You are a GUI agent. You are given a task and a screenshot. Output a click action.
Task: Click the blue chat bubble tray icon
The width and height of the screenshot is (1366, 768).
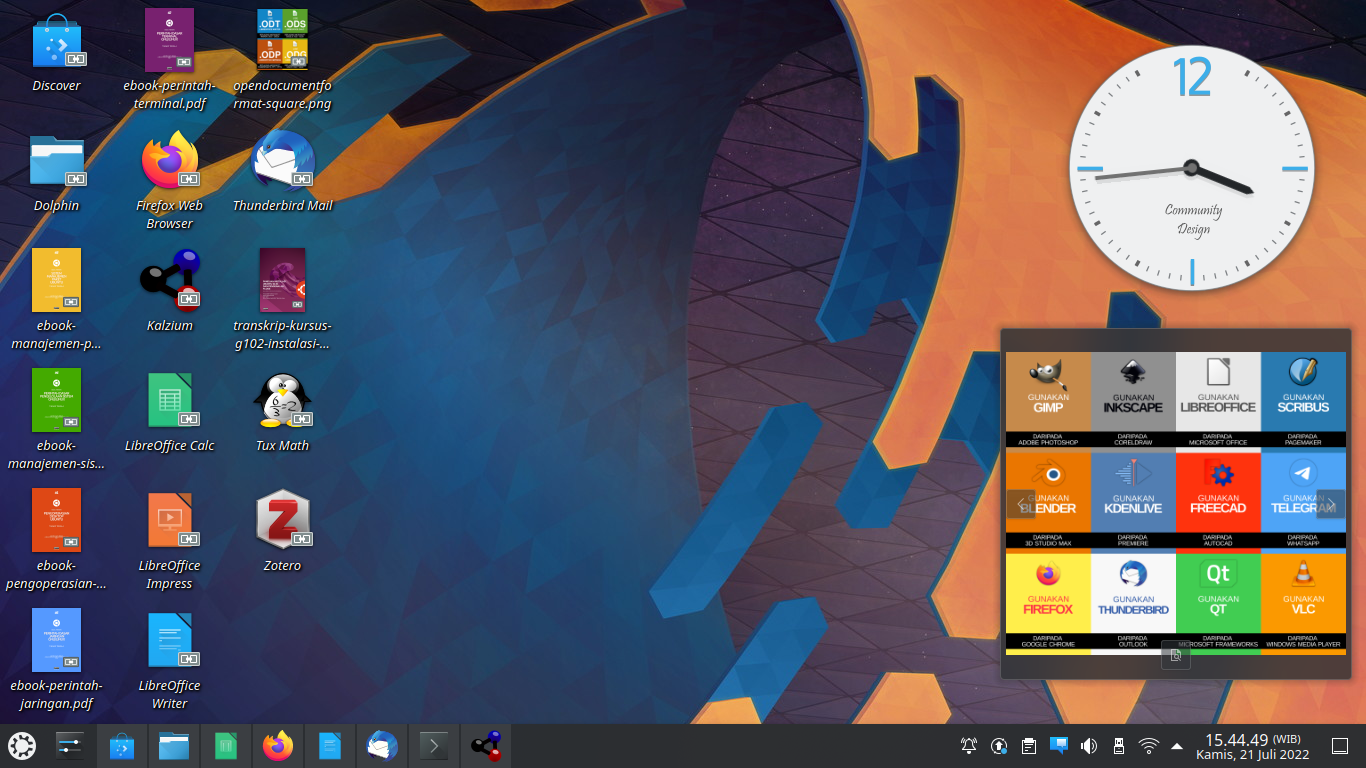point(1059,745)
